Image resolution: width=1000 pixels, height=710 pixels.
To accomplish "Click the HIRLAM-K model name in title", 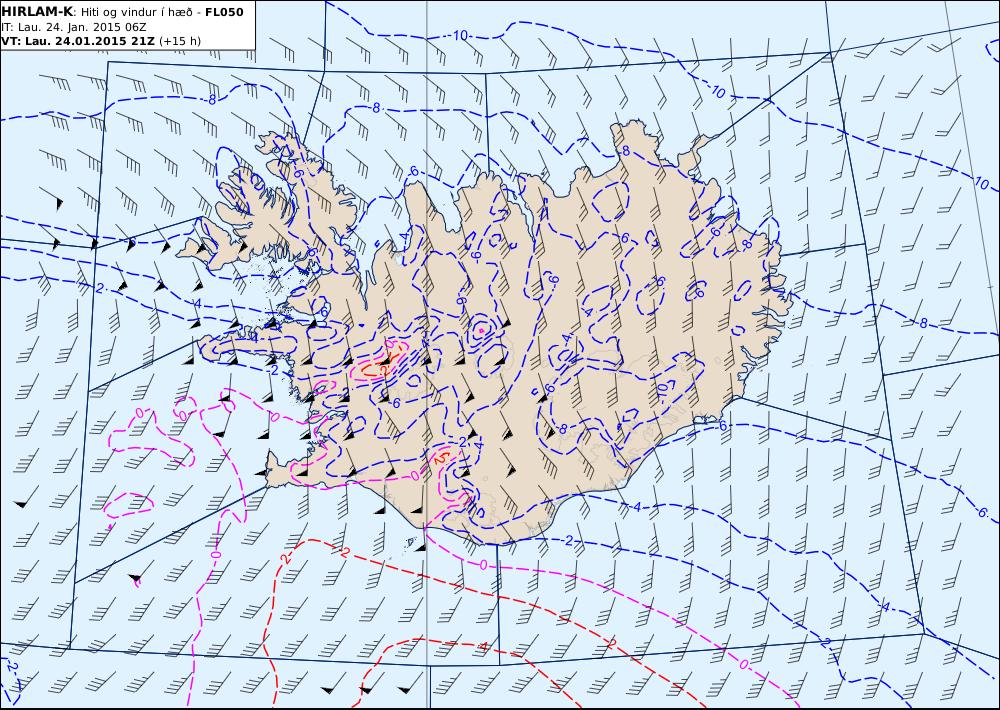I will point(38,12).
